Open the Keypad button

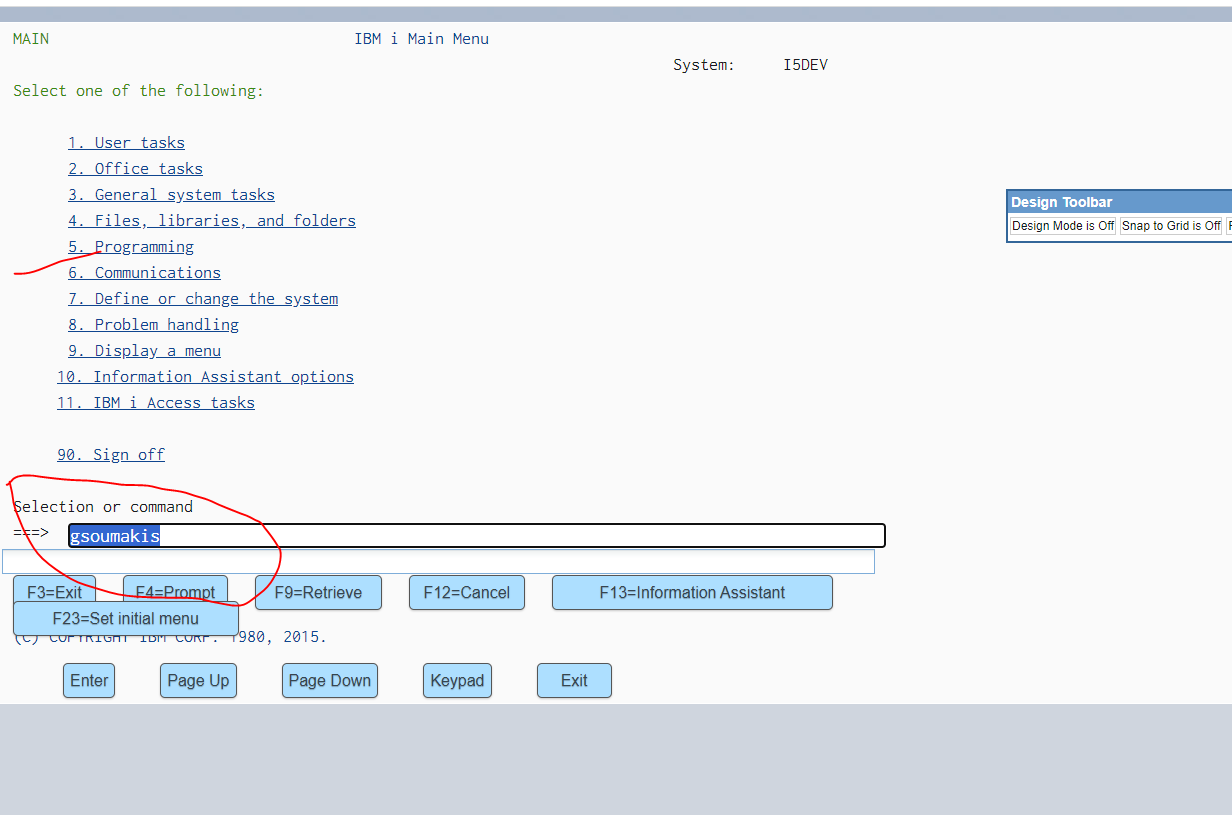pos(457,680)
